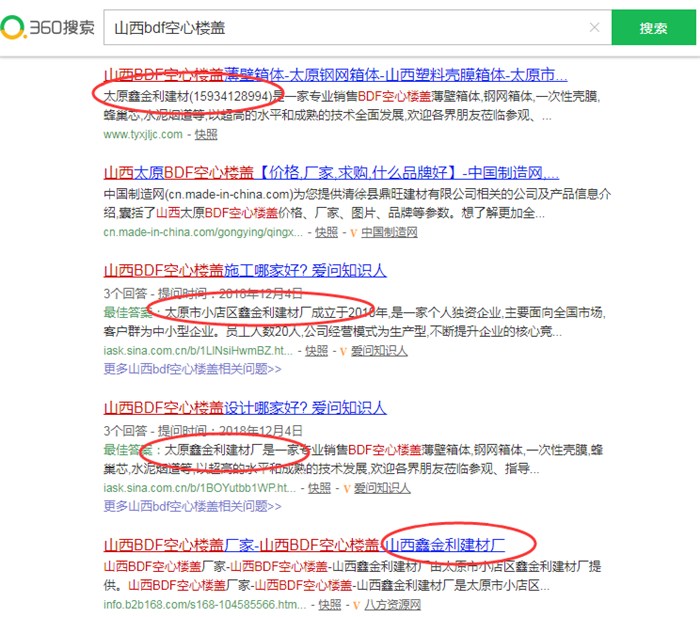Viewport: 700px width, 617px height.
Task: Open 快照 next to iask.sina.com.cn/b/1BOYutbb1WP
Action: [320, 488]
